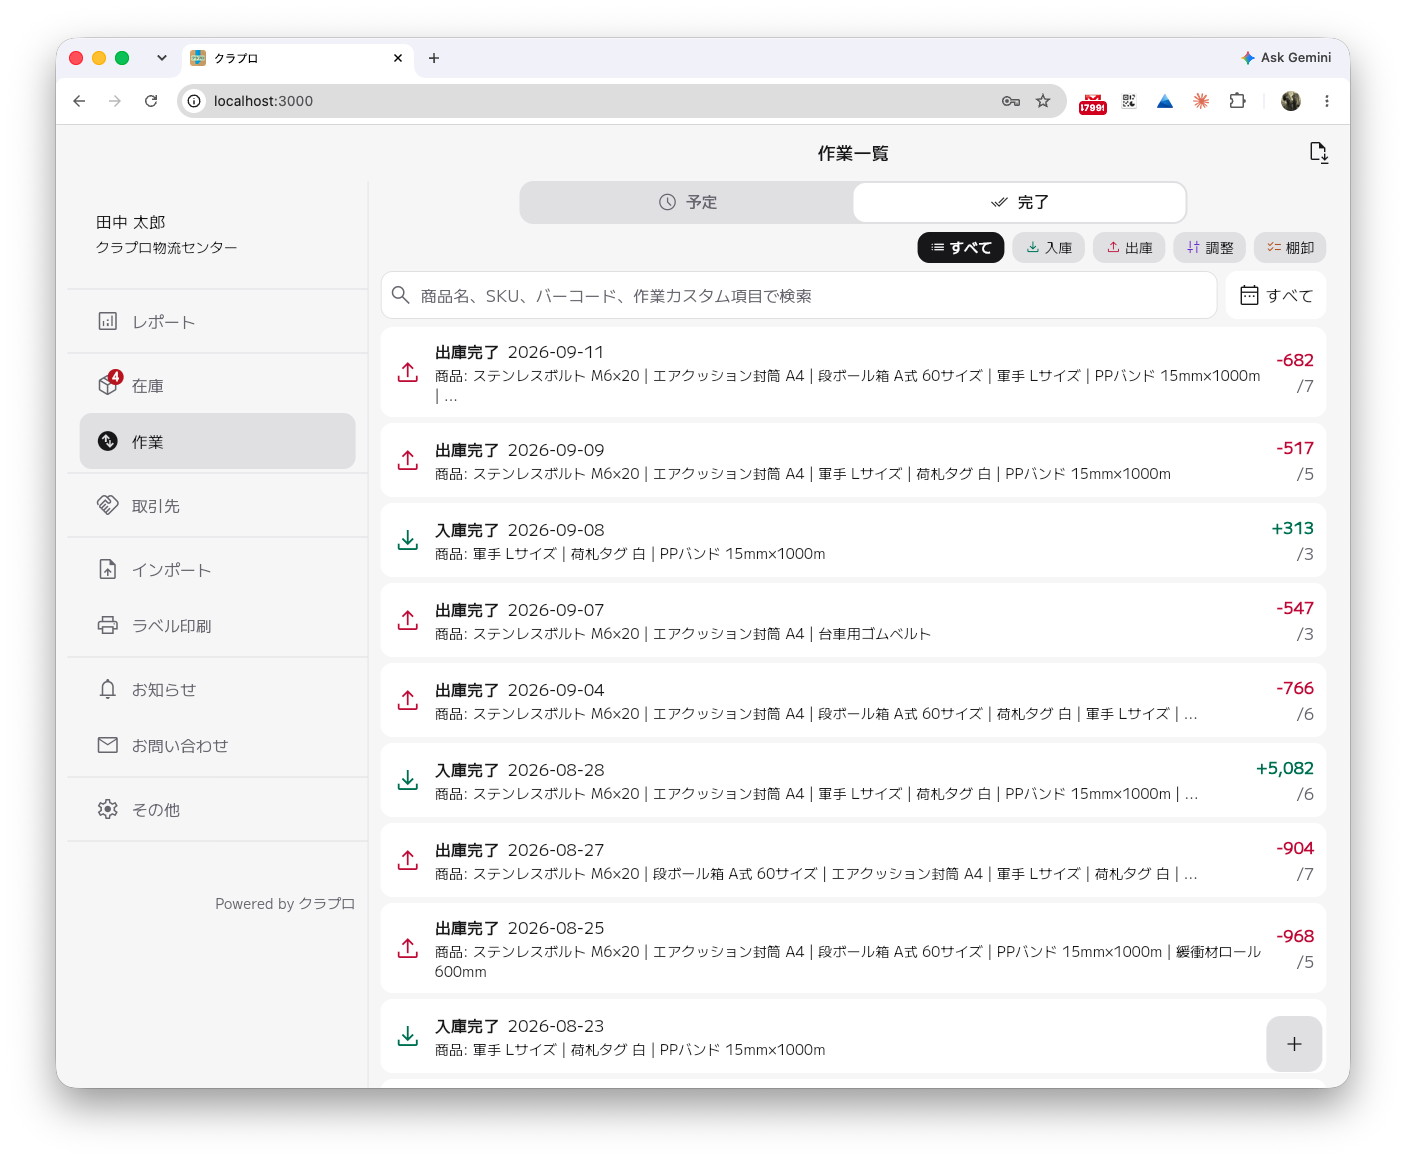The image size is (1406, 1162).
Task: Open 入庫完了 2026-08-28 entry
Action: 853,780
